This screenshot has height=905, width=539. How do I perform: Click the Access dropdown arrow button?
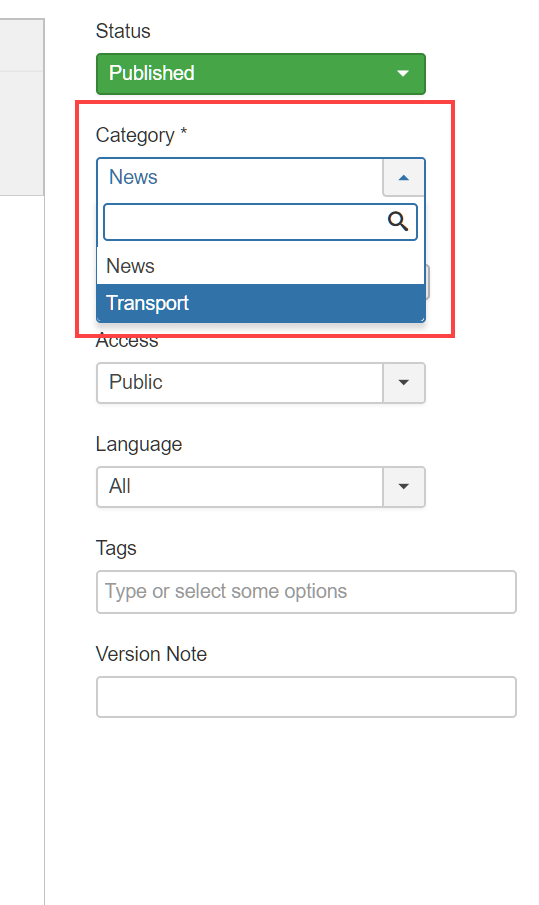point(404,383)
